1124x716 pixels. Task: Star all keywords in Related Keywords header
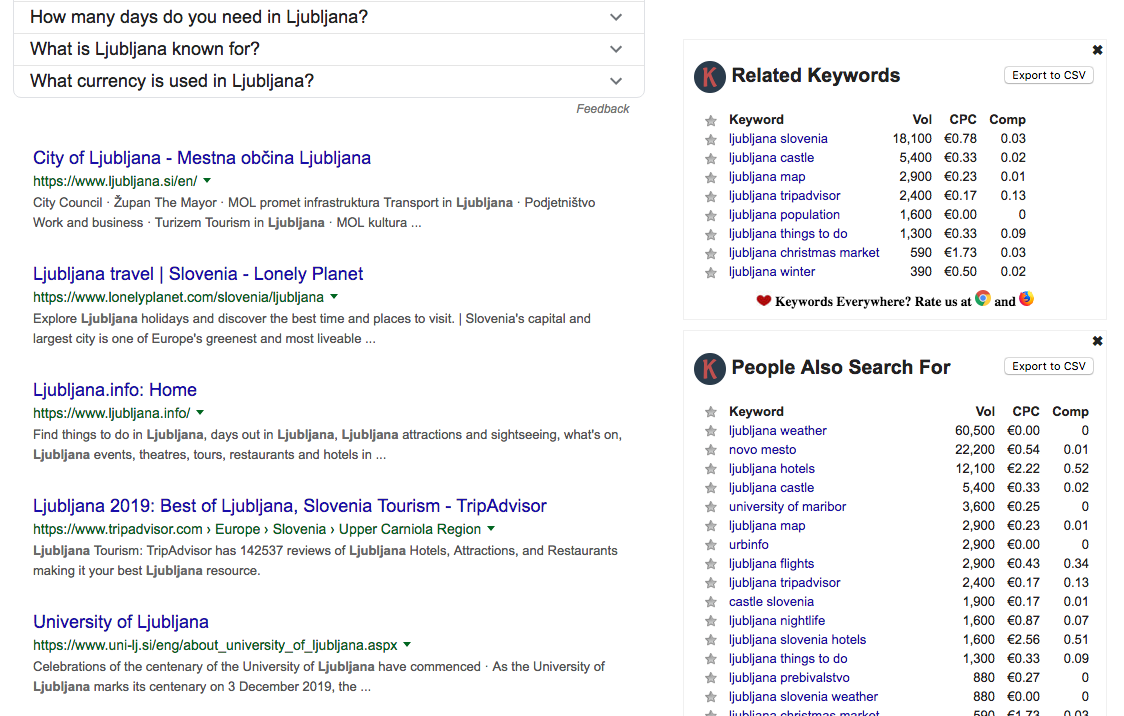(710, 120)
